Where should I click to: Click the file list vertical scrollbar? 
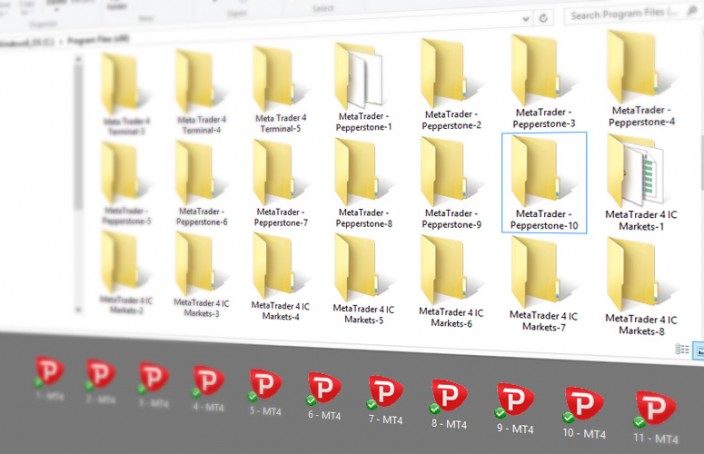click(701, 162)
